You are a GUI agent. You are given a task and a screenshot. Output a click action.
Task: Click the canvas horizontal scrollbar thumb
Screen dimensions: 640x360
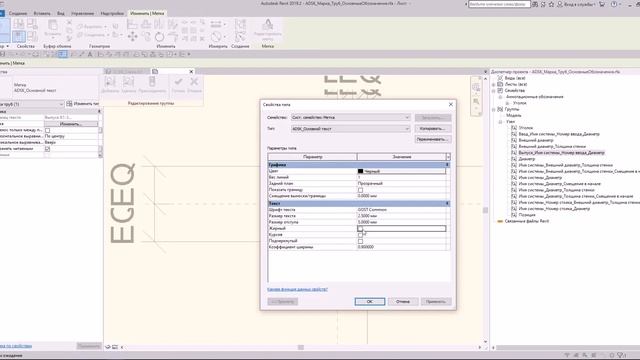click(301, 347)
